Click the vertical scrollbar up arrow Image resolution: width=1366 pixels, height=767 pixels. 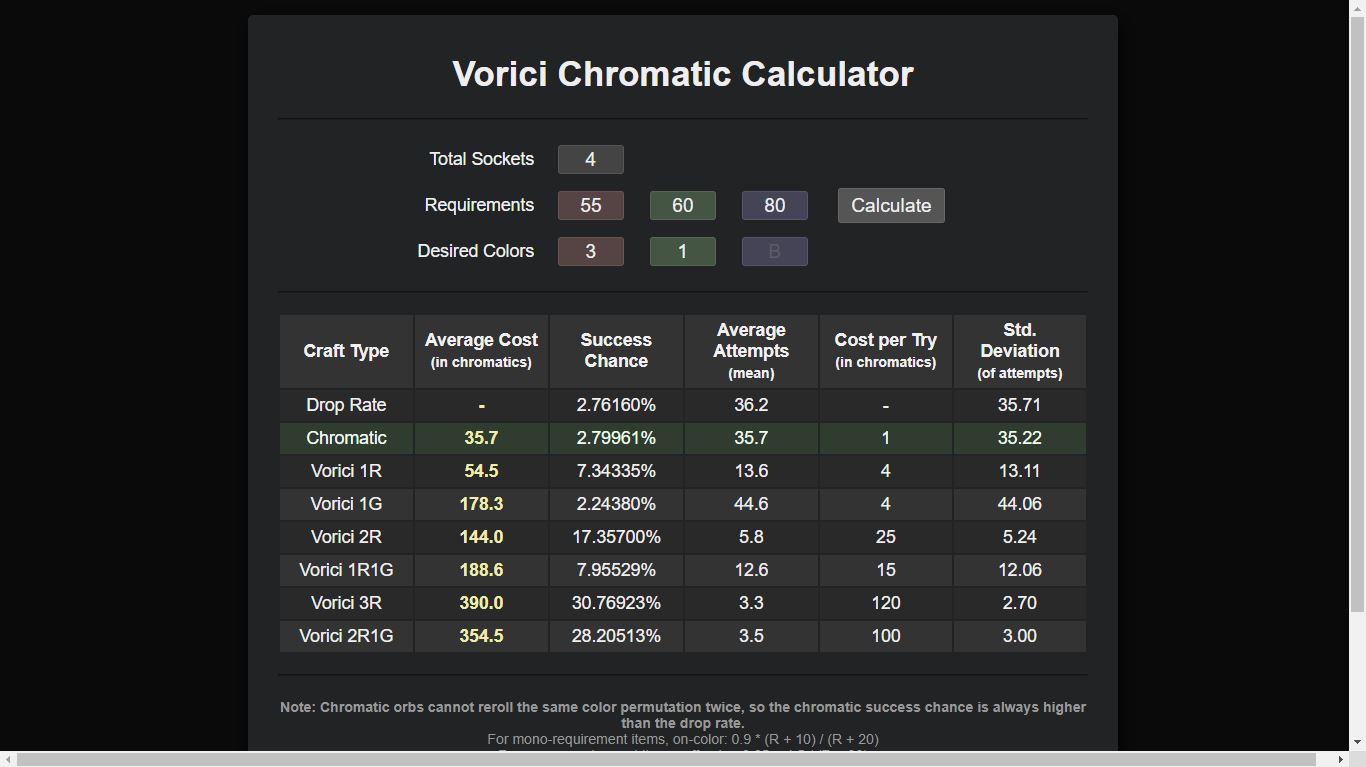tap(1358, 8)
